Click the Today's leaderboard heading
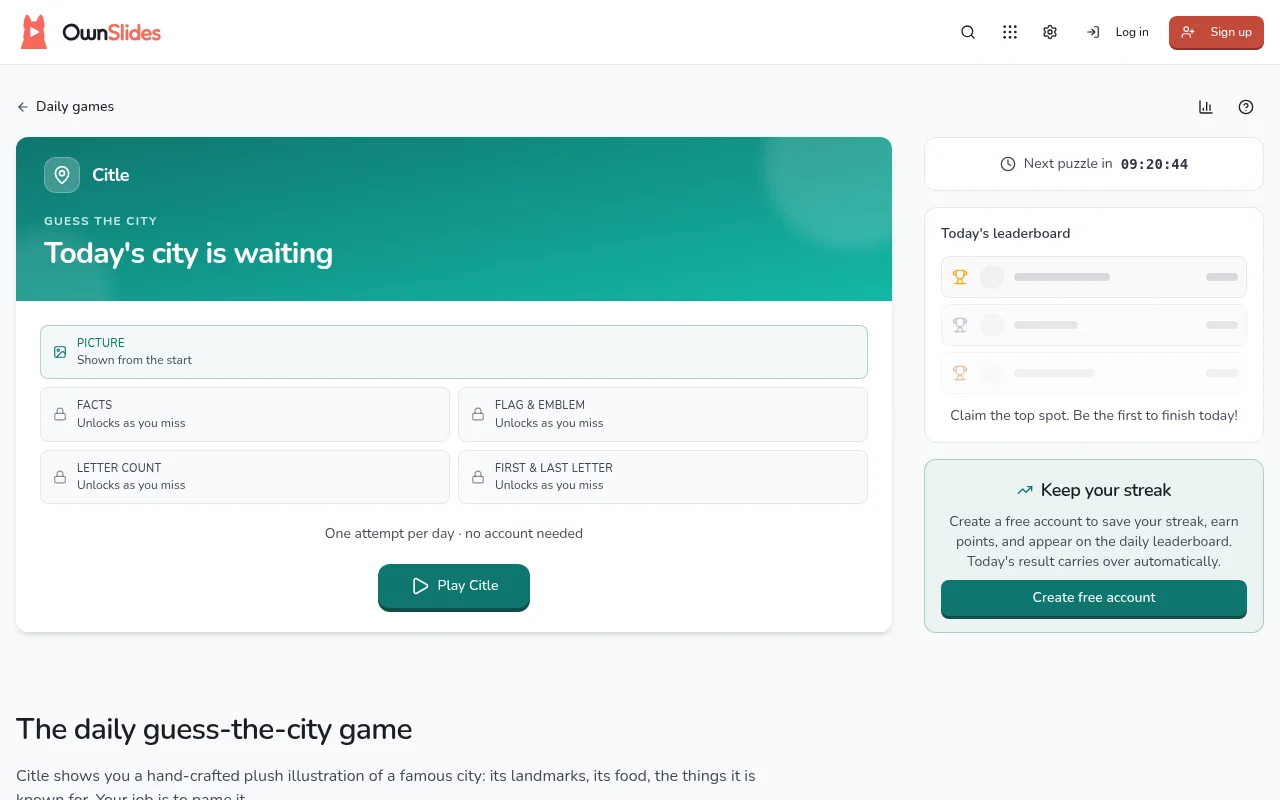The width and height of the screenshot is (1280, 800). [1006, 233]
